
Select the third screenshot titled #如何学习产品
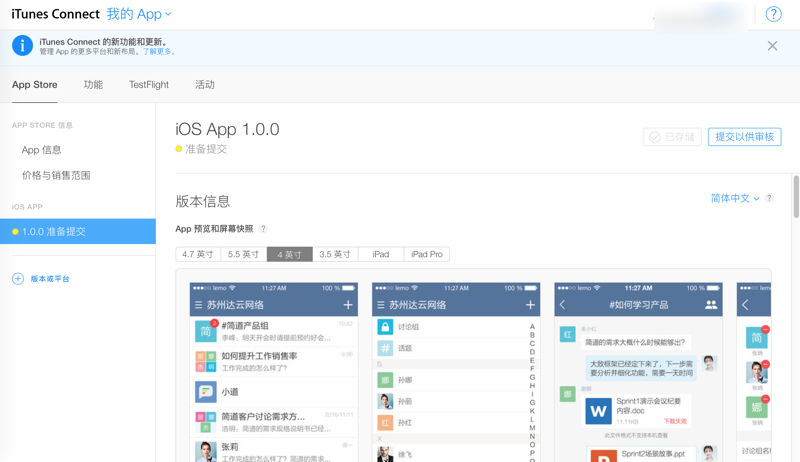(638, 372)
